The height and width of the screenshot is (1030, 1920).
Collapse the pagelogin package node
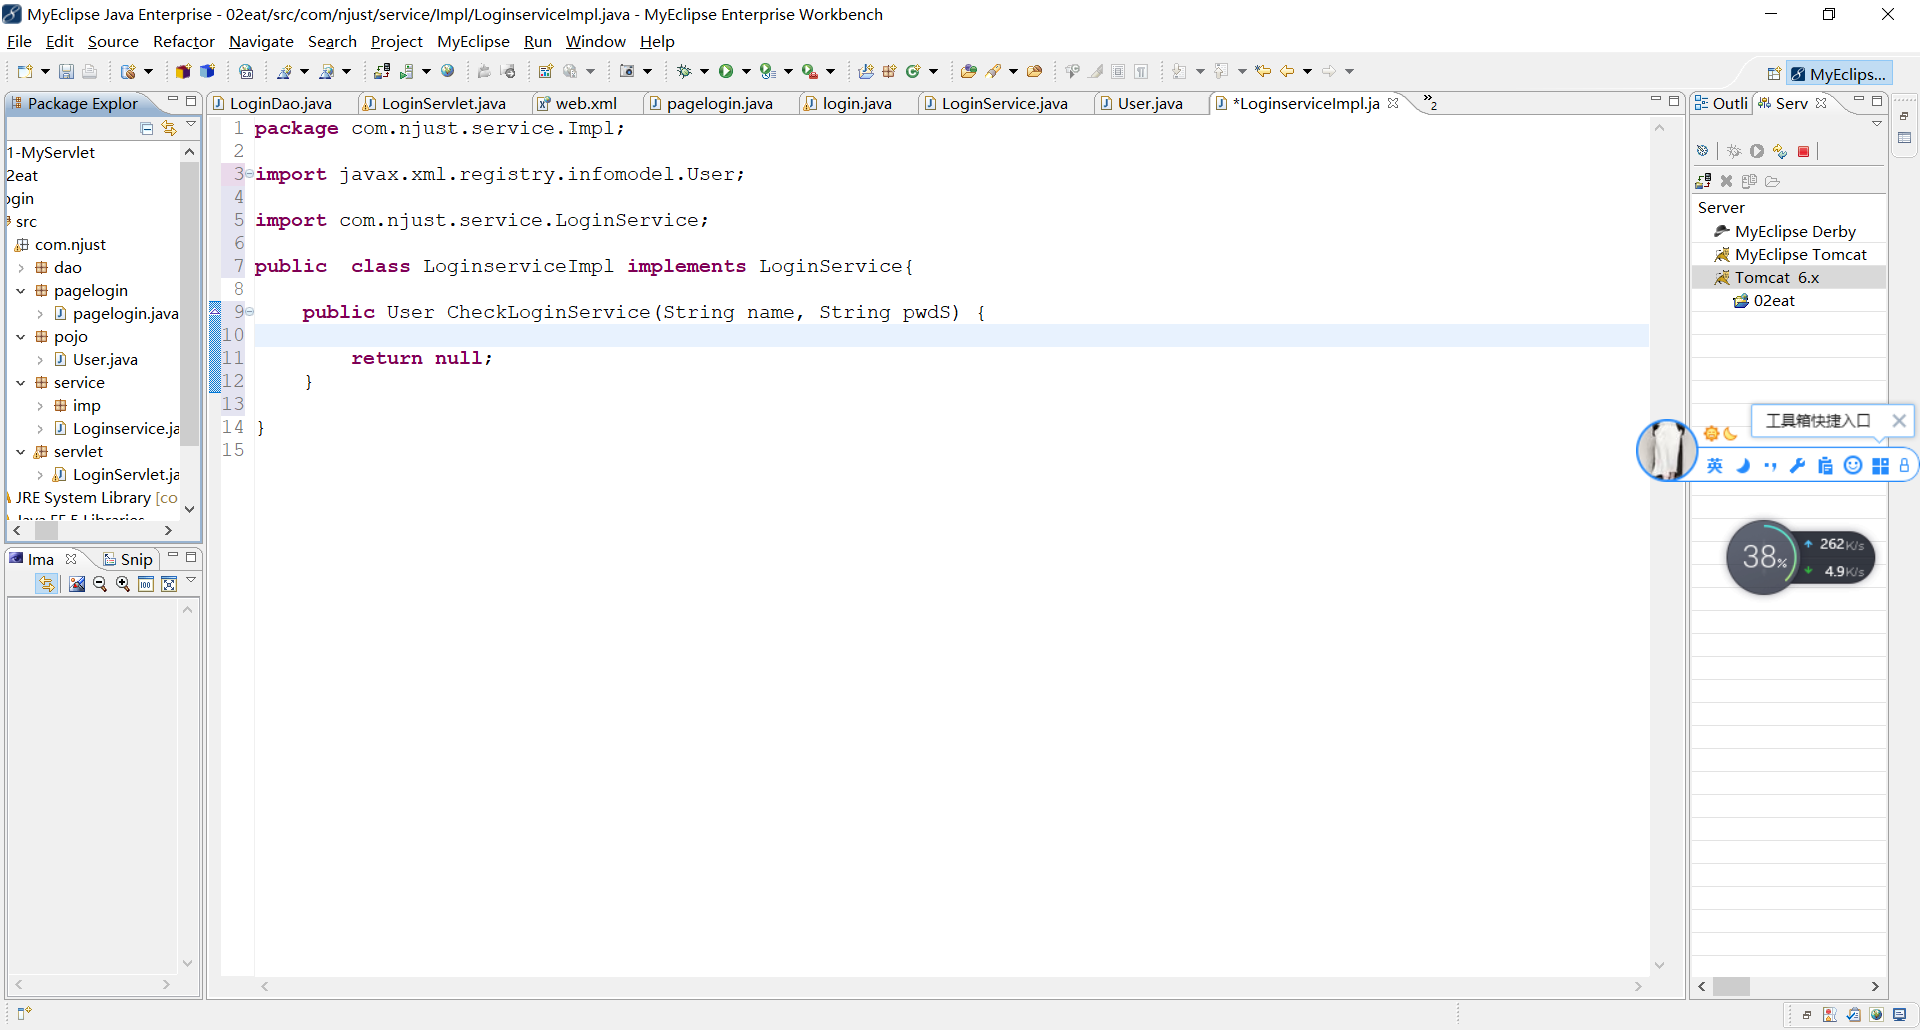tap(21, 291)
